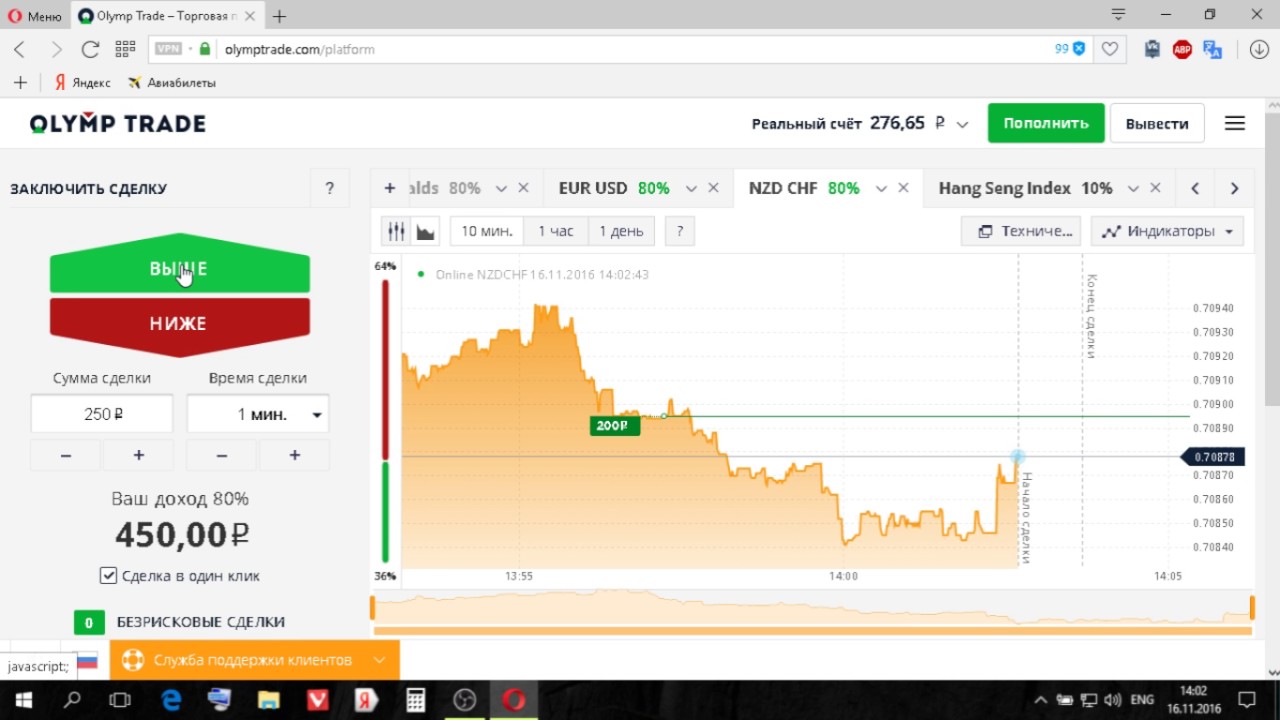Click the Вывести button
This screenshot has height=720, width=1280.
click(1157, 123)
